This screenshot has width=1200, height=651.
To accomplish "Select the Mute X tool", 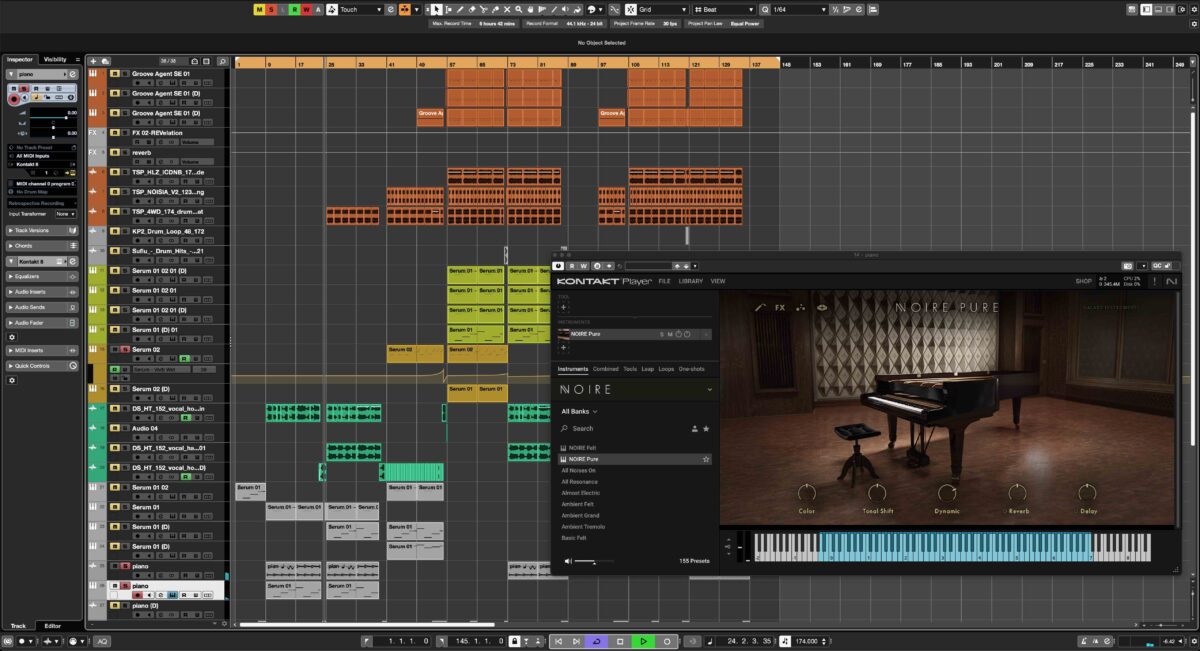I will [507, 9].
